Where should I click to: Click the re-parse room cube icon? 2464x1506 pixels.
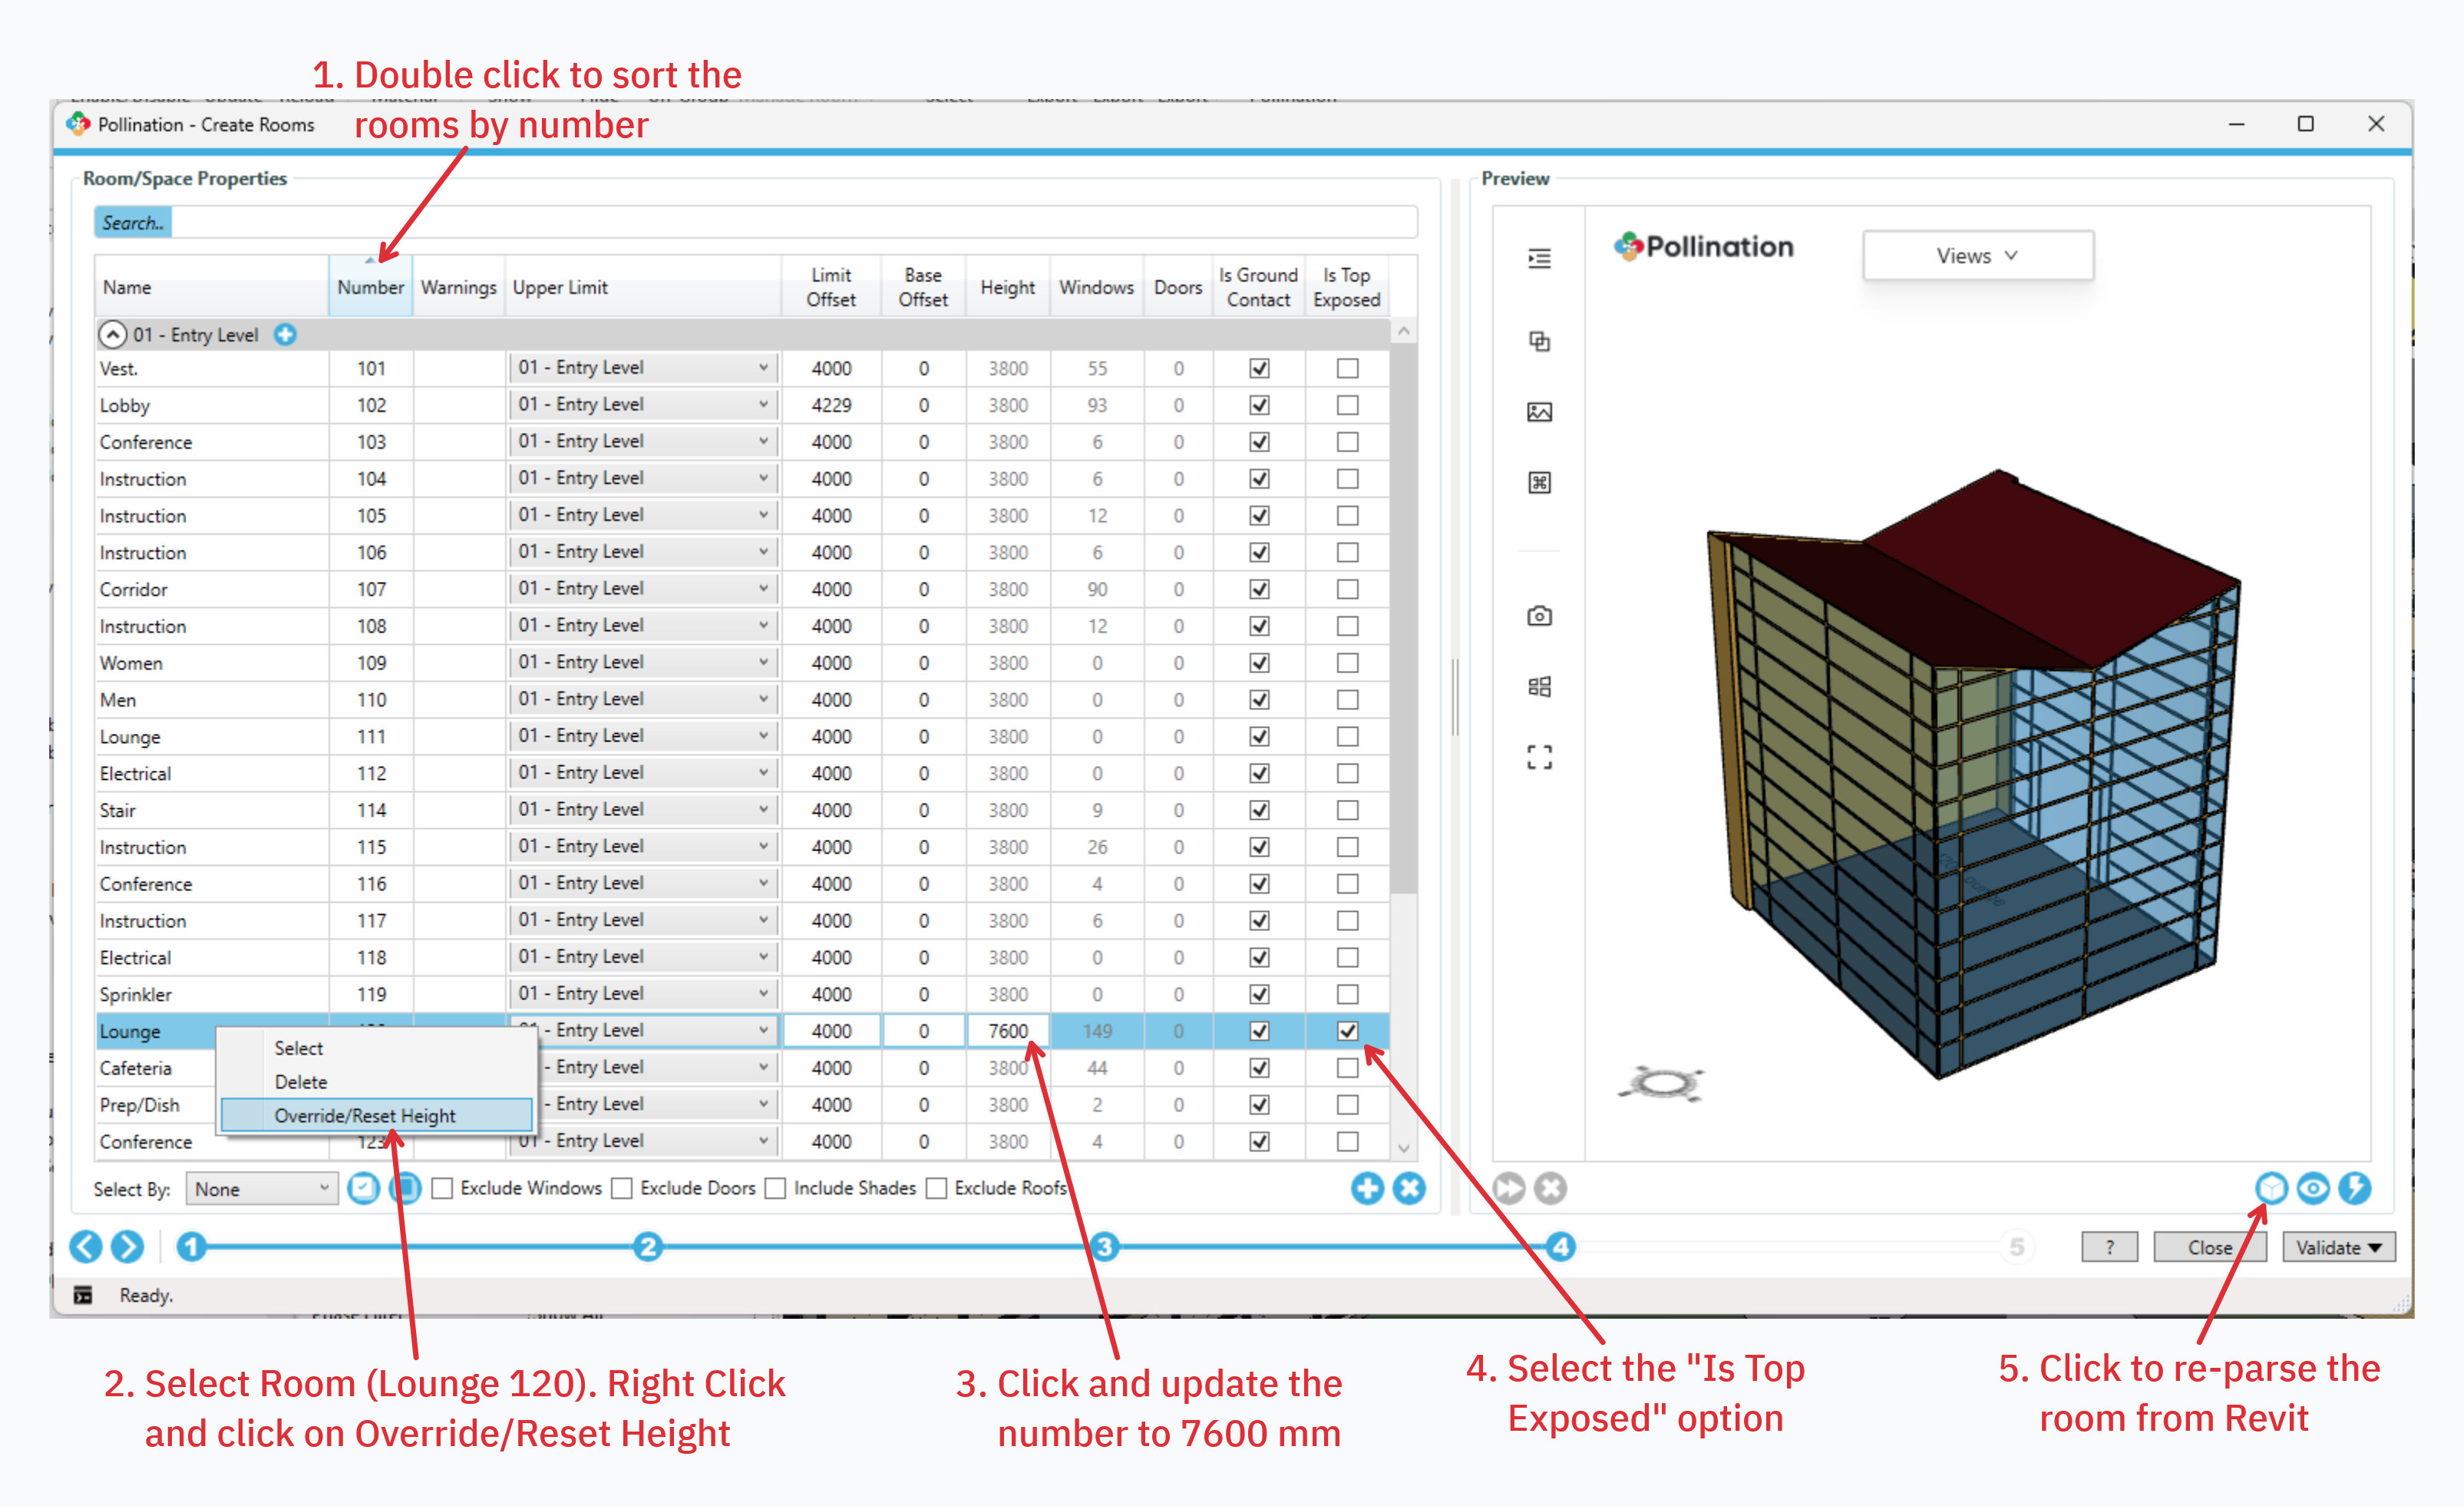point(2271,1188)
